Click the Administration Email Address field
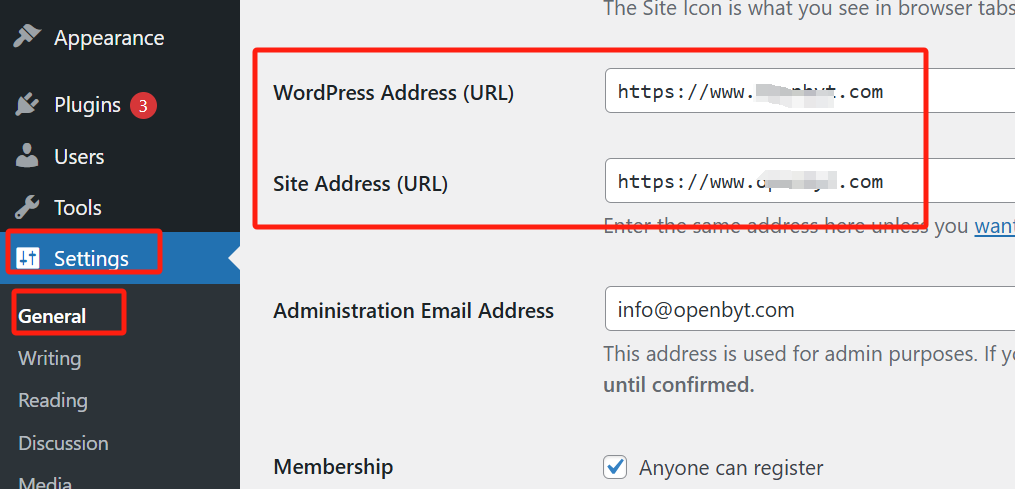1015x489 pixels. click(810, 310)
